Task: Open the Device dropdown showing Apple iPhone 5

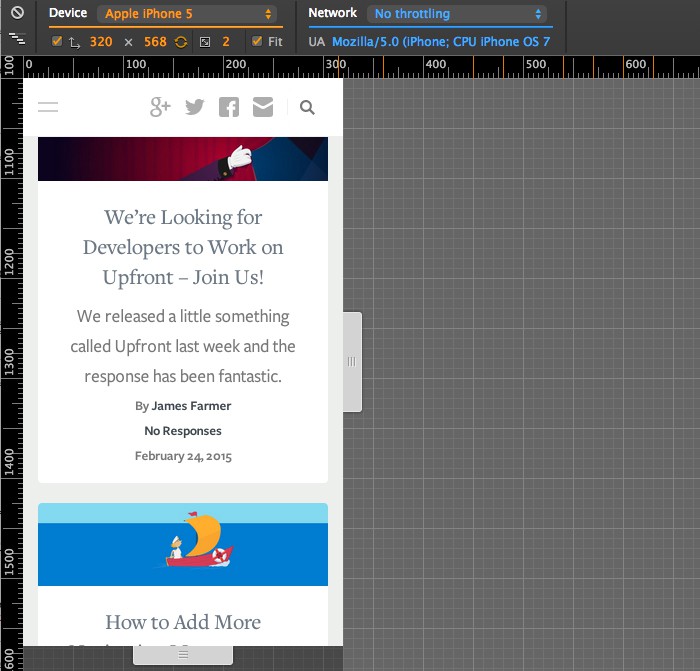Action: tap(187, 14)
